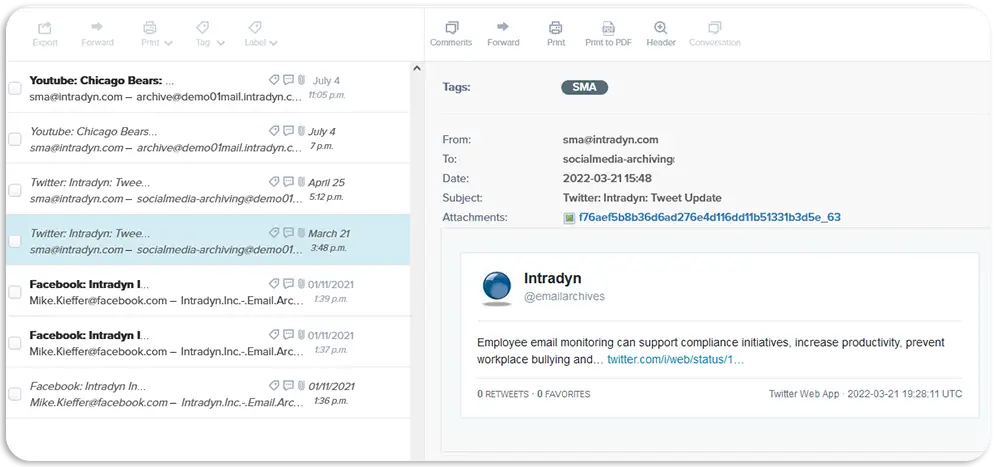The width and height of the screenshot is (998, 467).
Task: Click paperclip icon on March 21 email
Action: click(x=301, y=233)
